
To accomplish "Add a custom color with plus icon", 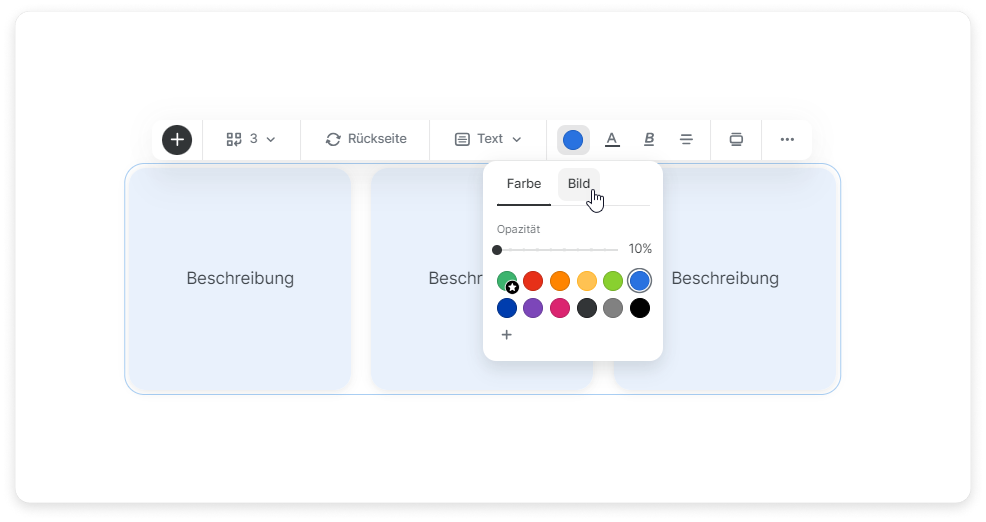I will (x=507, y=335).
